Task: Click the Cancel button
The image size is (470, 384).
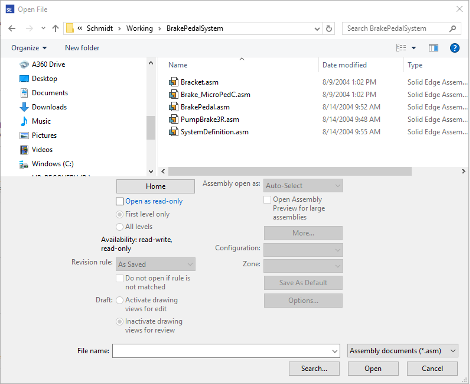Action: [432, 368]
